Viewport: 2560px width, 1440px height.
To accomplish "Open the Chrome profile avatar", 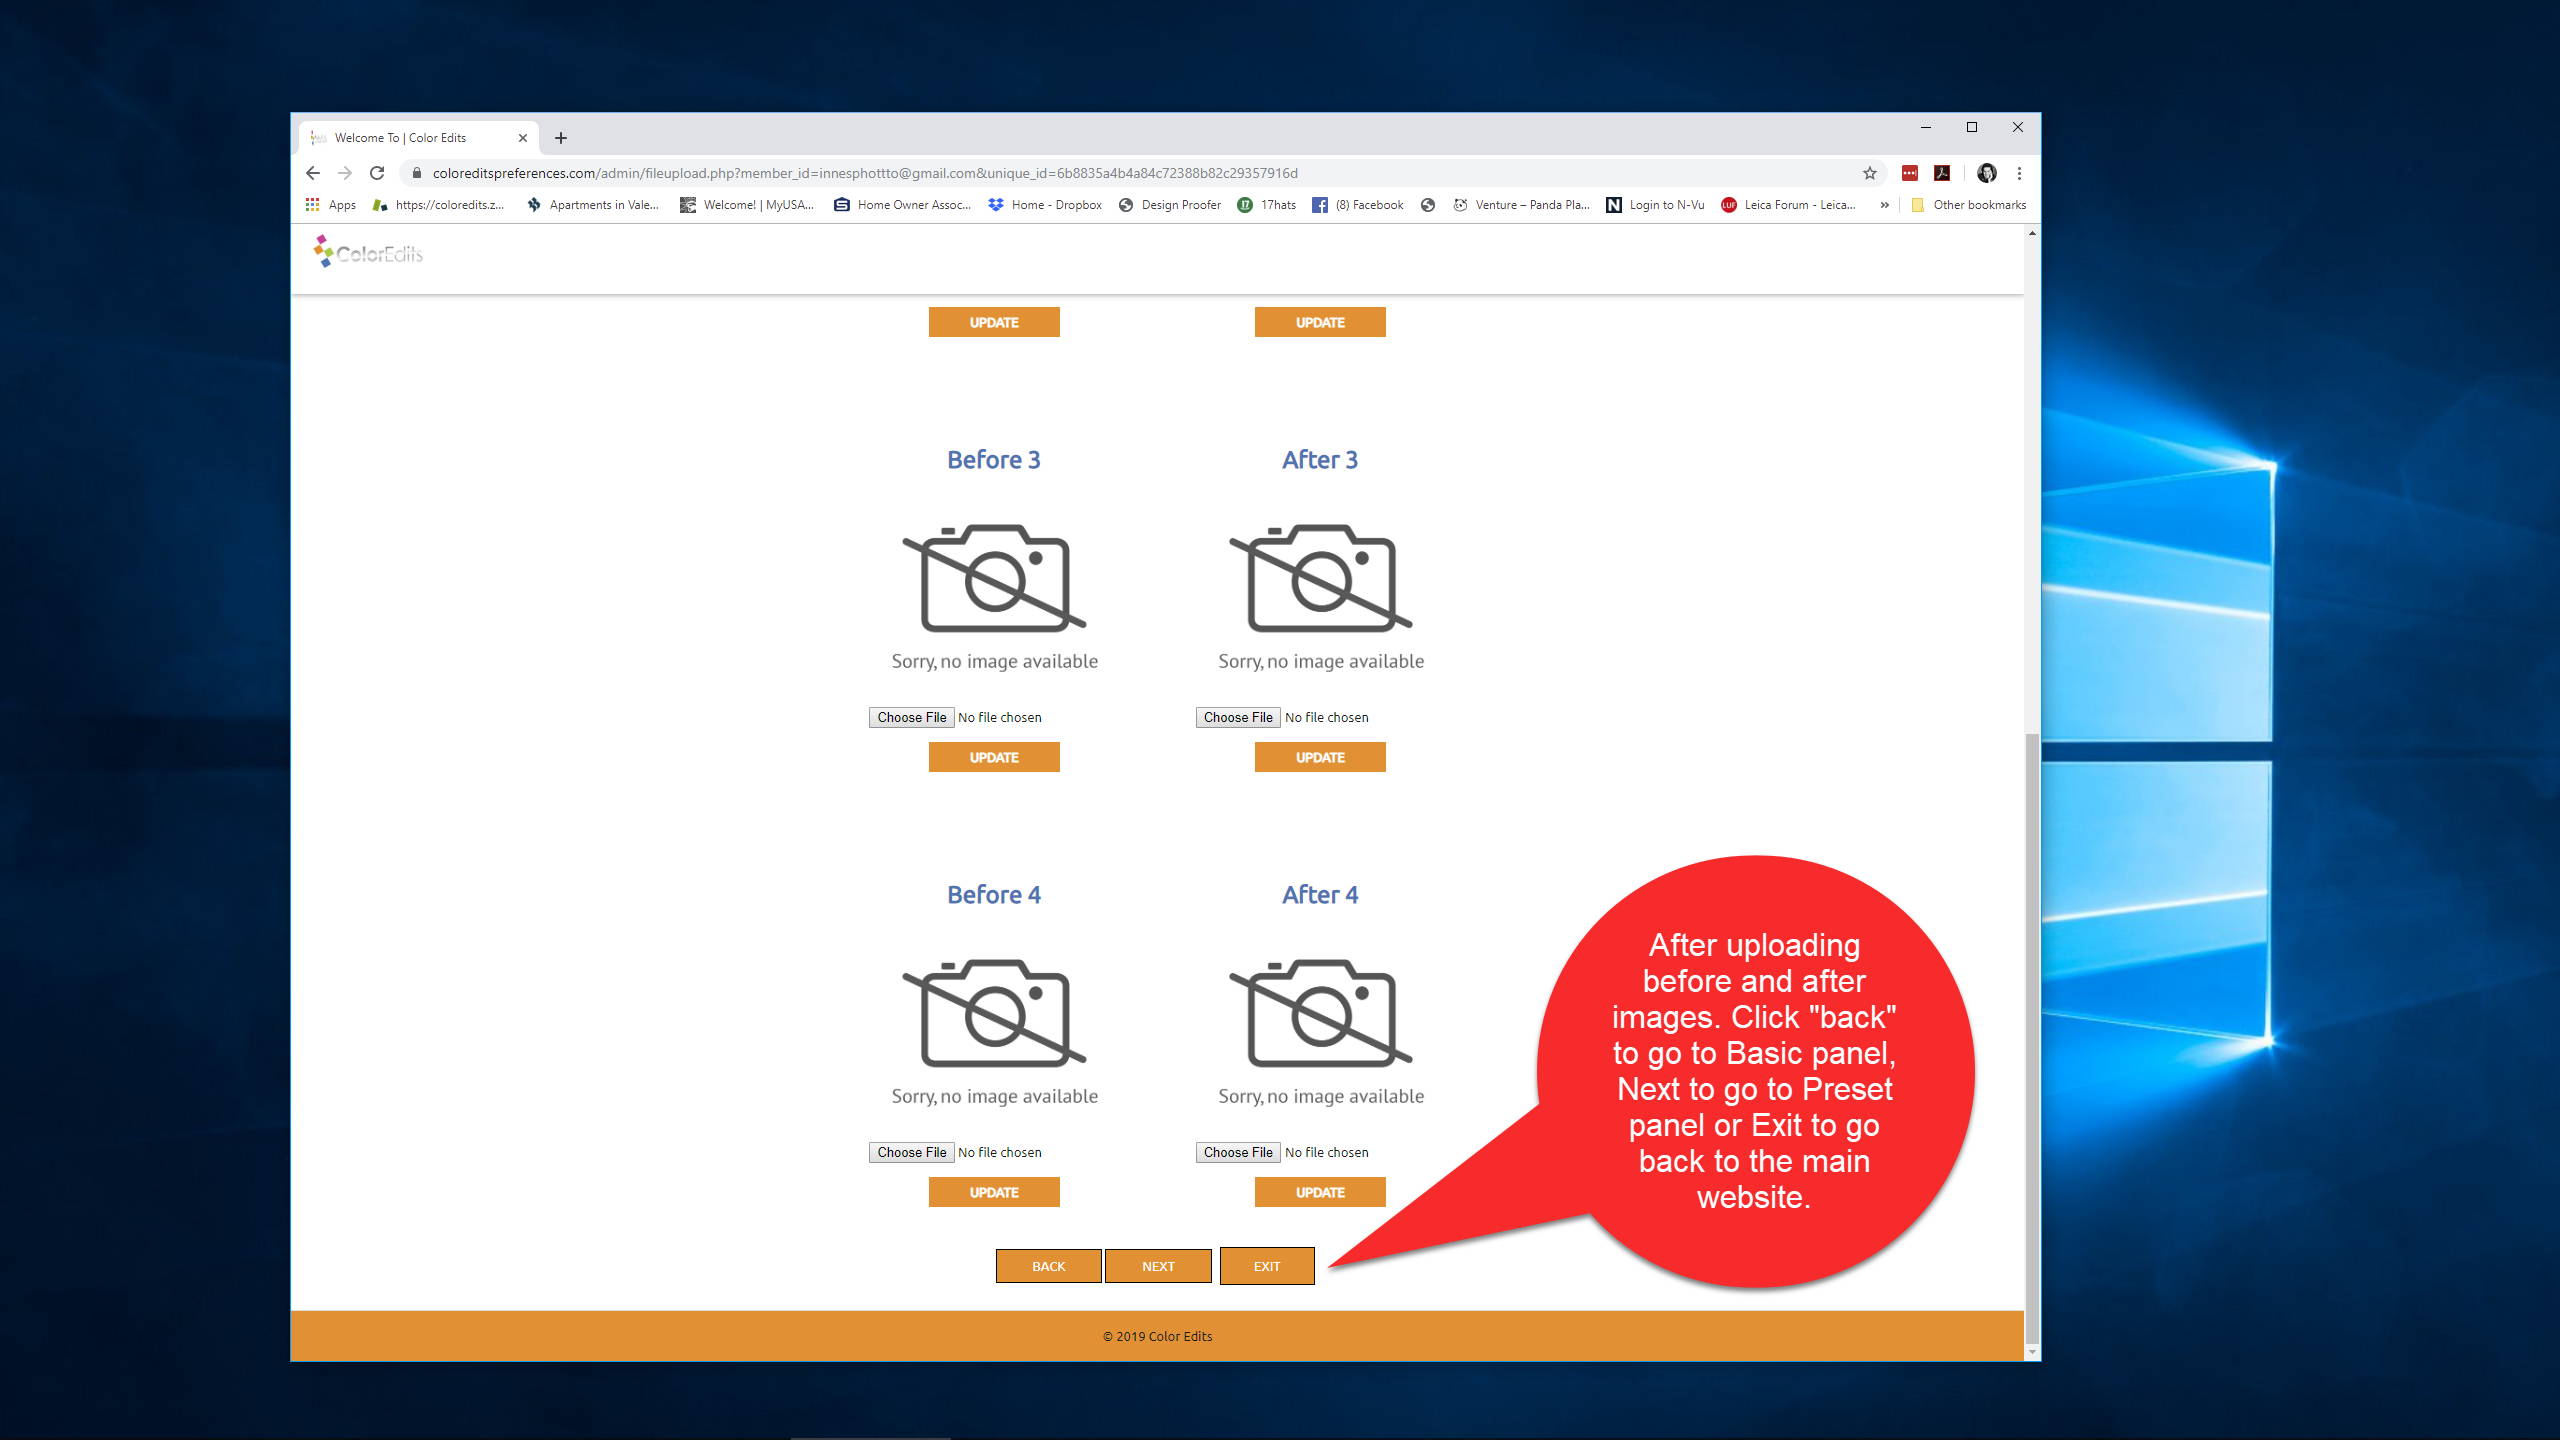I will tap(1987, 173).
